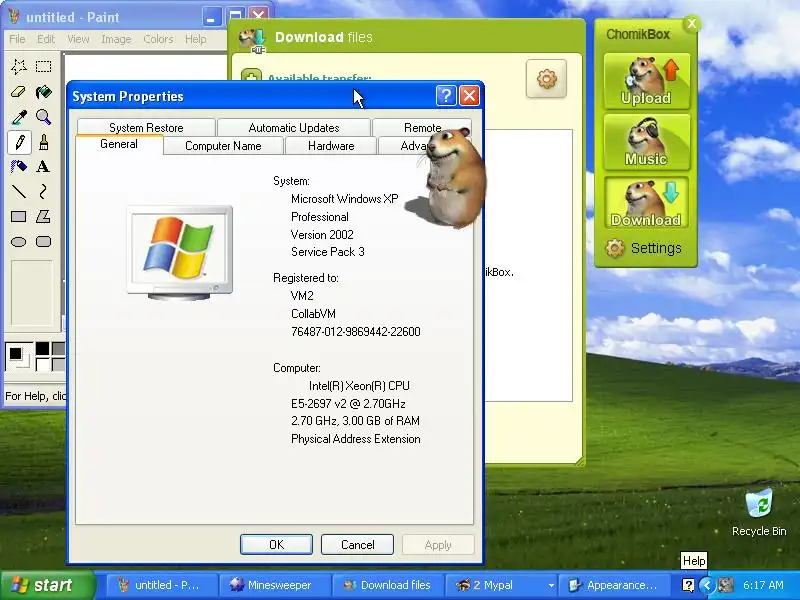Click the product ID 76487-012-9869442-22600
This screenshot has width=800, height=600.
click(x=356, y=332)
